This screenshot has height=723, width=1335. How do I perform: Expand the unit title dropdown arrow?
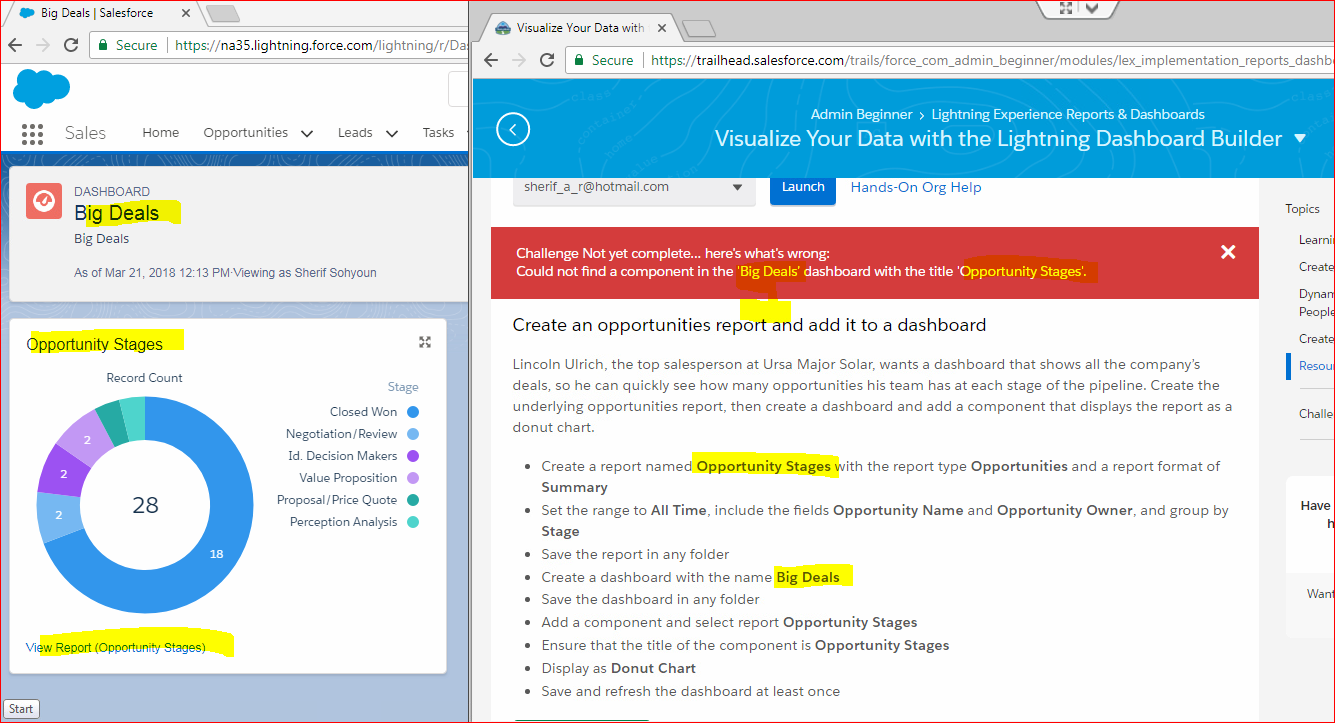[1300, 139]
